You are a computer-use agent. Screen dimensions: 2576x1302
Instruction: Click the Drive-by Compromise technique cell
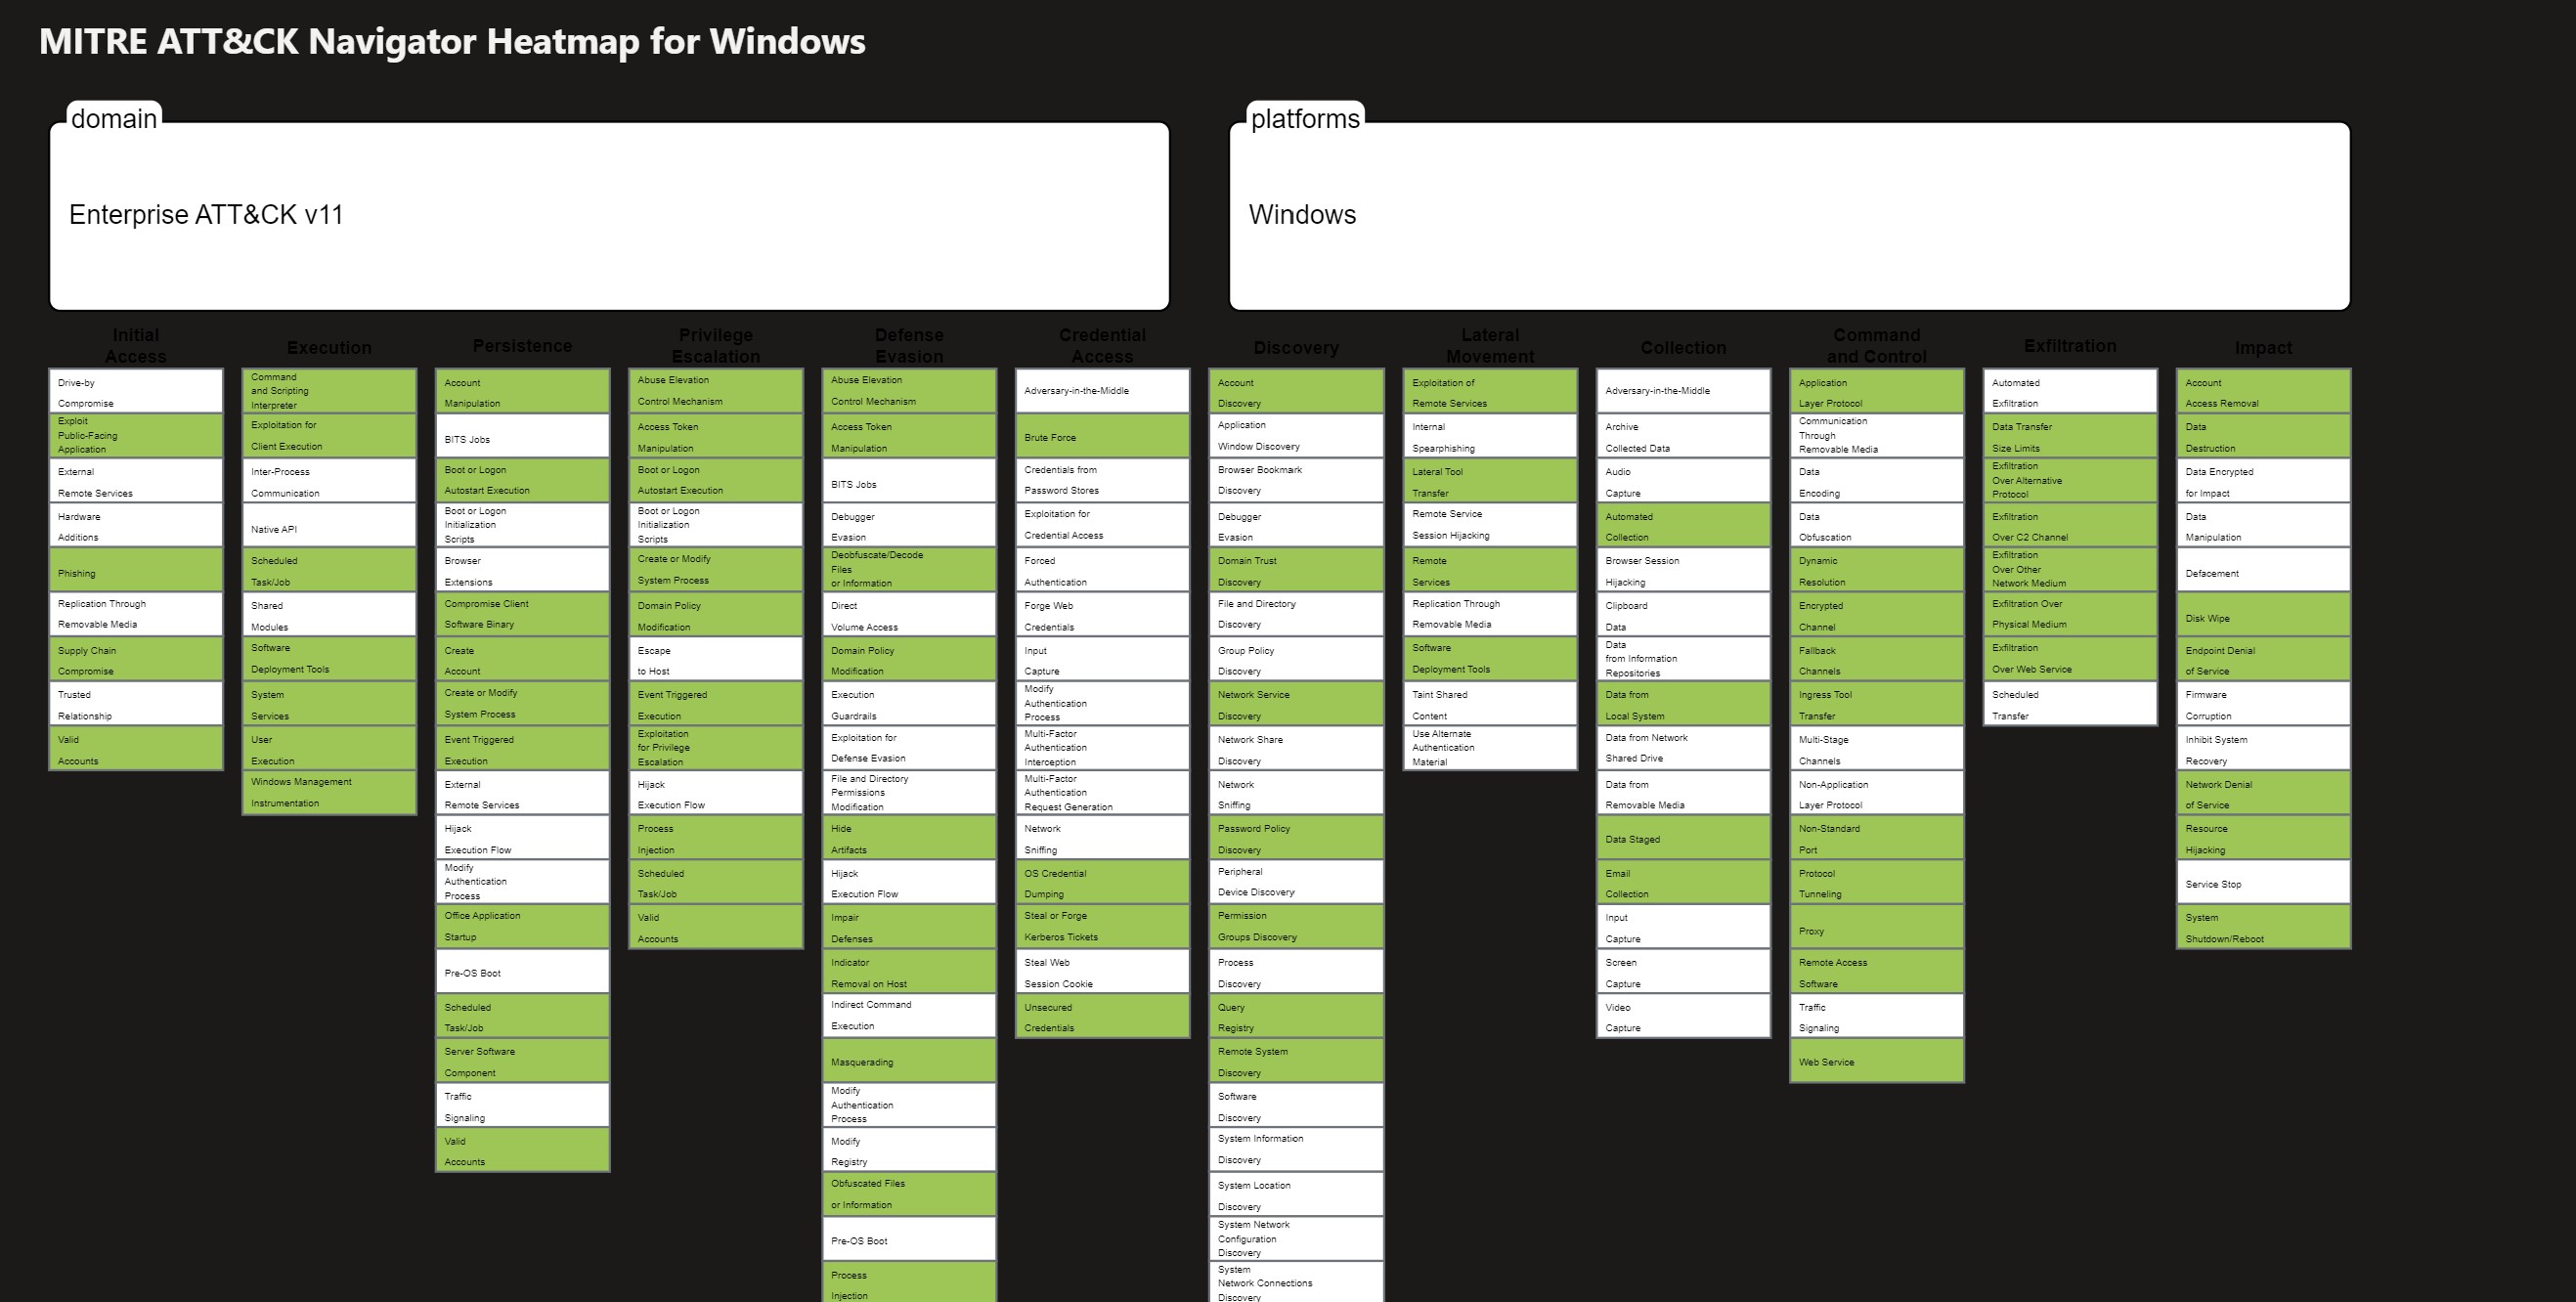pyautogui.click(x=136, y=391)
